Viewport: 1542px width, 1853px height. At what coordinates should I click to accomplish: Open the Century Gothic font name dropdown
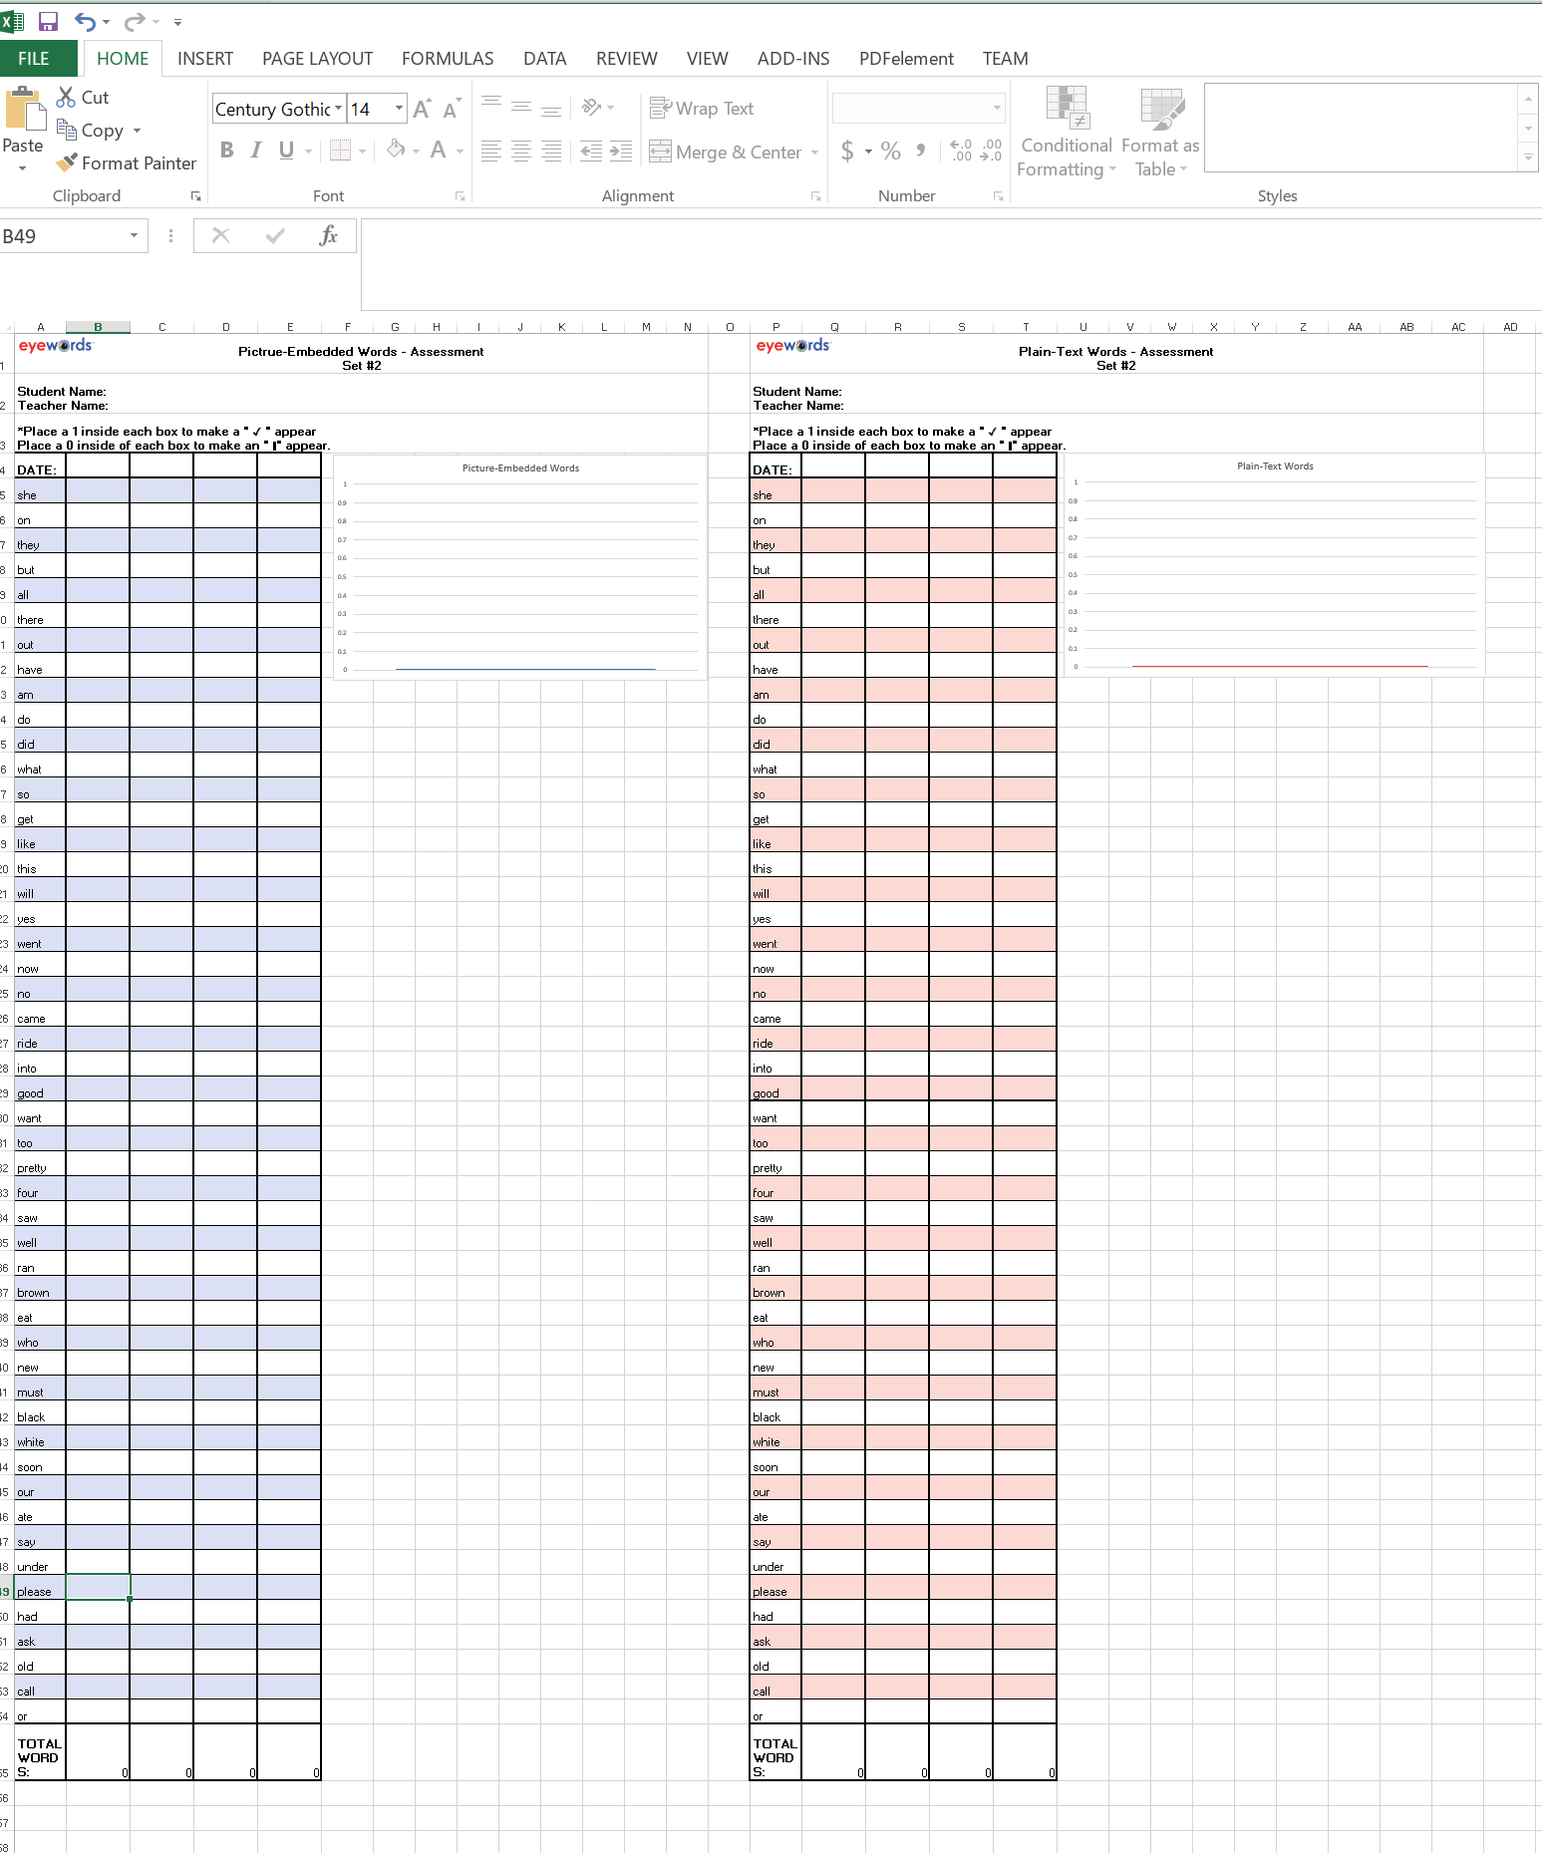click(x=338, y=108)
